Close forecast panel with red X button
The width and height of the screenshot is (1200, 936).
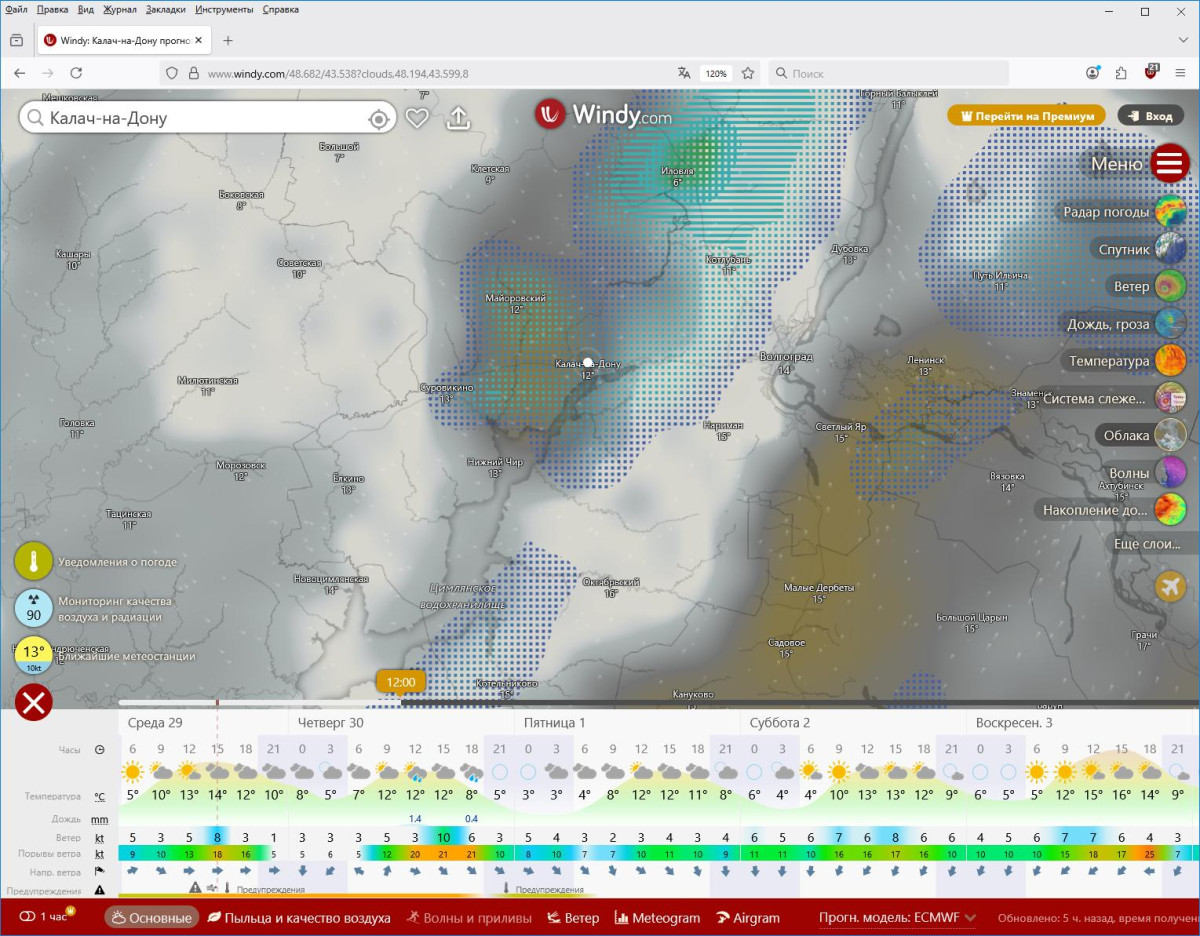coord(33,703)
